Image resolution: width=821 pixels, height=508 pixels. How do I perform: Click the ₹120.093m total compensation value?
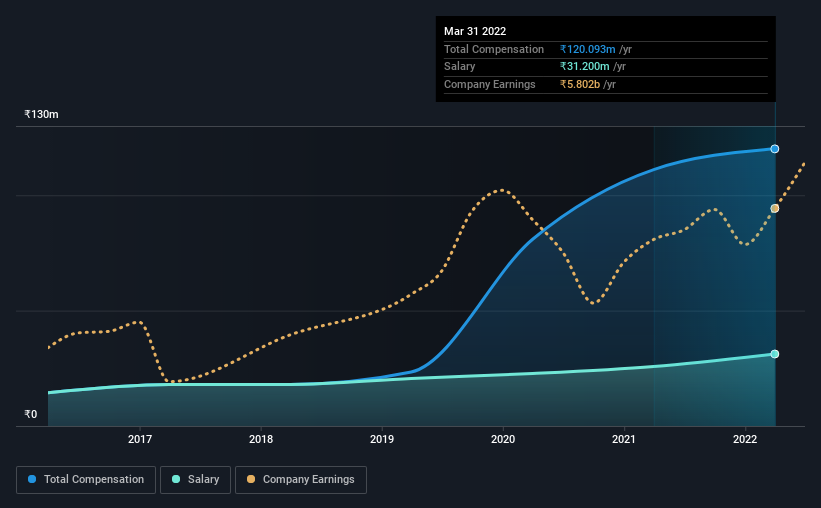pos(587,49)
